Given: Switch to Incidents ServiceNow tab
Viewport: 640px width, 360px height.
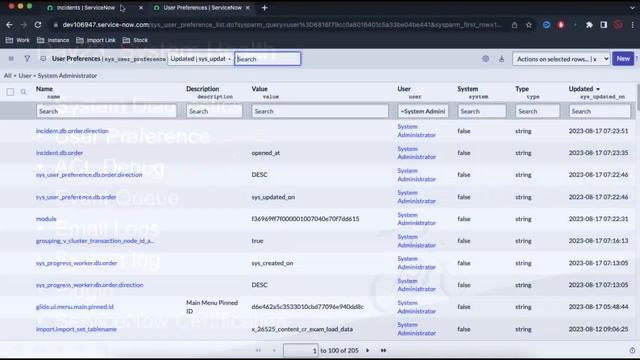Looking at the screenshot, I should point(86,8).
